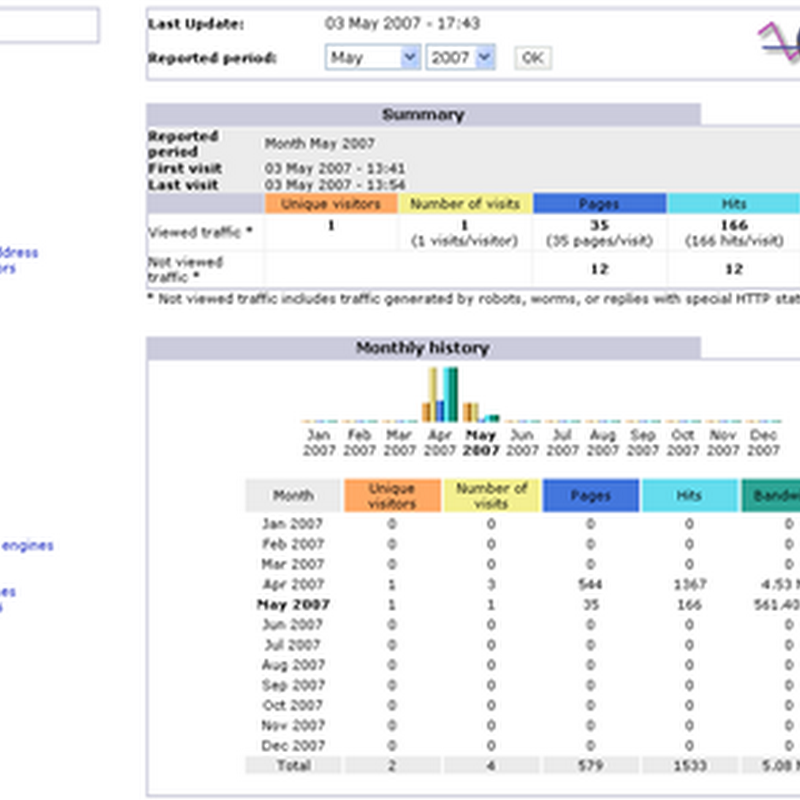Viewport: 800px width, 800px height.
Task: Click the 'Number of visits' column header in history table
Action: pos(491,495)
